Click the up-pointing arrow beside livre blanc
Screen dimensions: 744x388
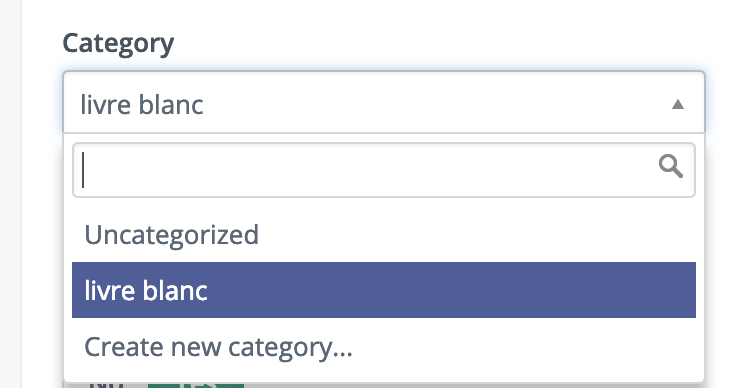coord(678,104)
